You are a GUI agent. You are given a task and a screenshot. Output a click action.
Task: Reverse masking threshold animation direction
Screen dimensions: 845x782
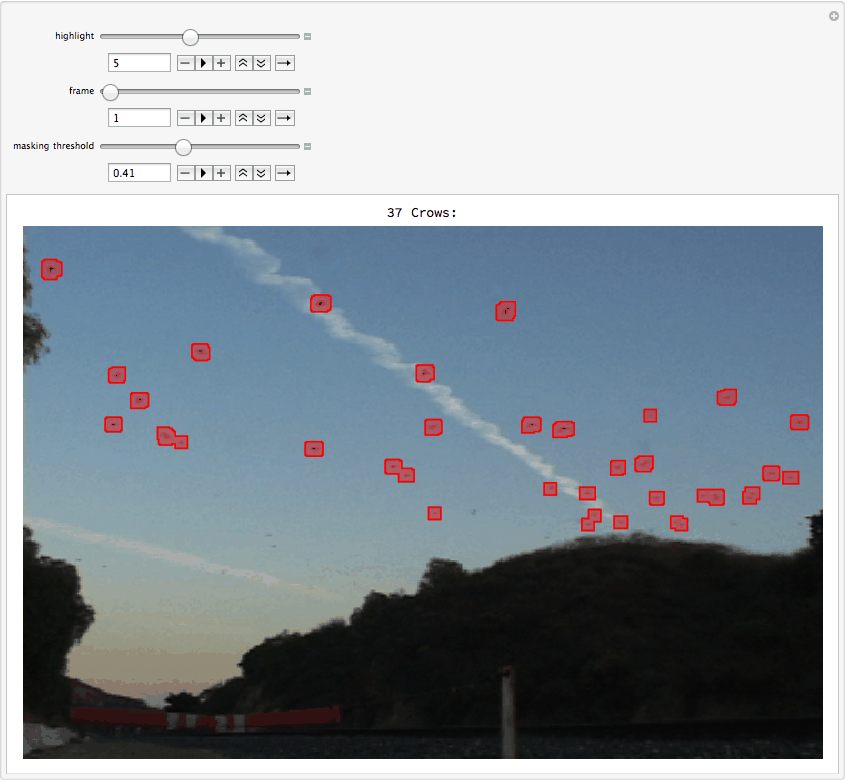(284, 172)
